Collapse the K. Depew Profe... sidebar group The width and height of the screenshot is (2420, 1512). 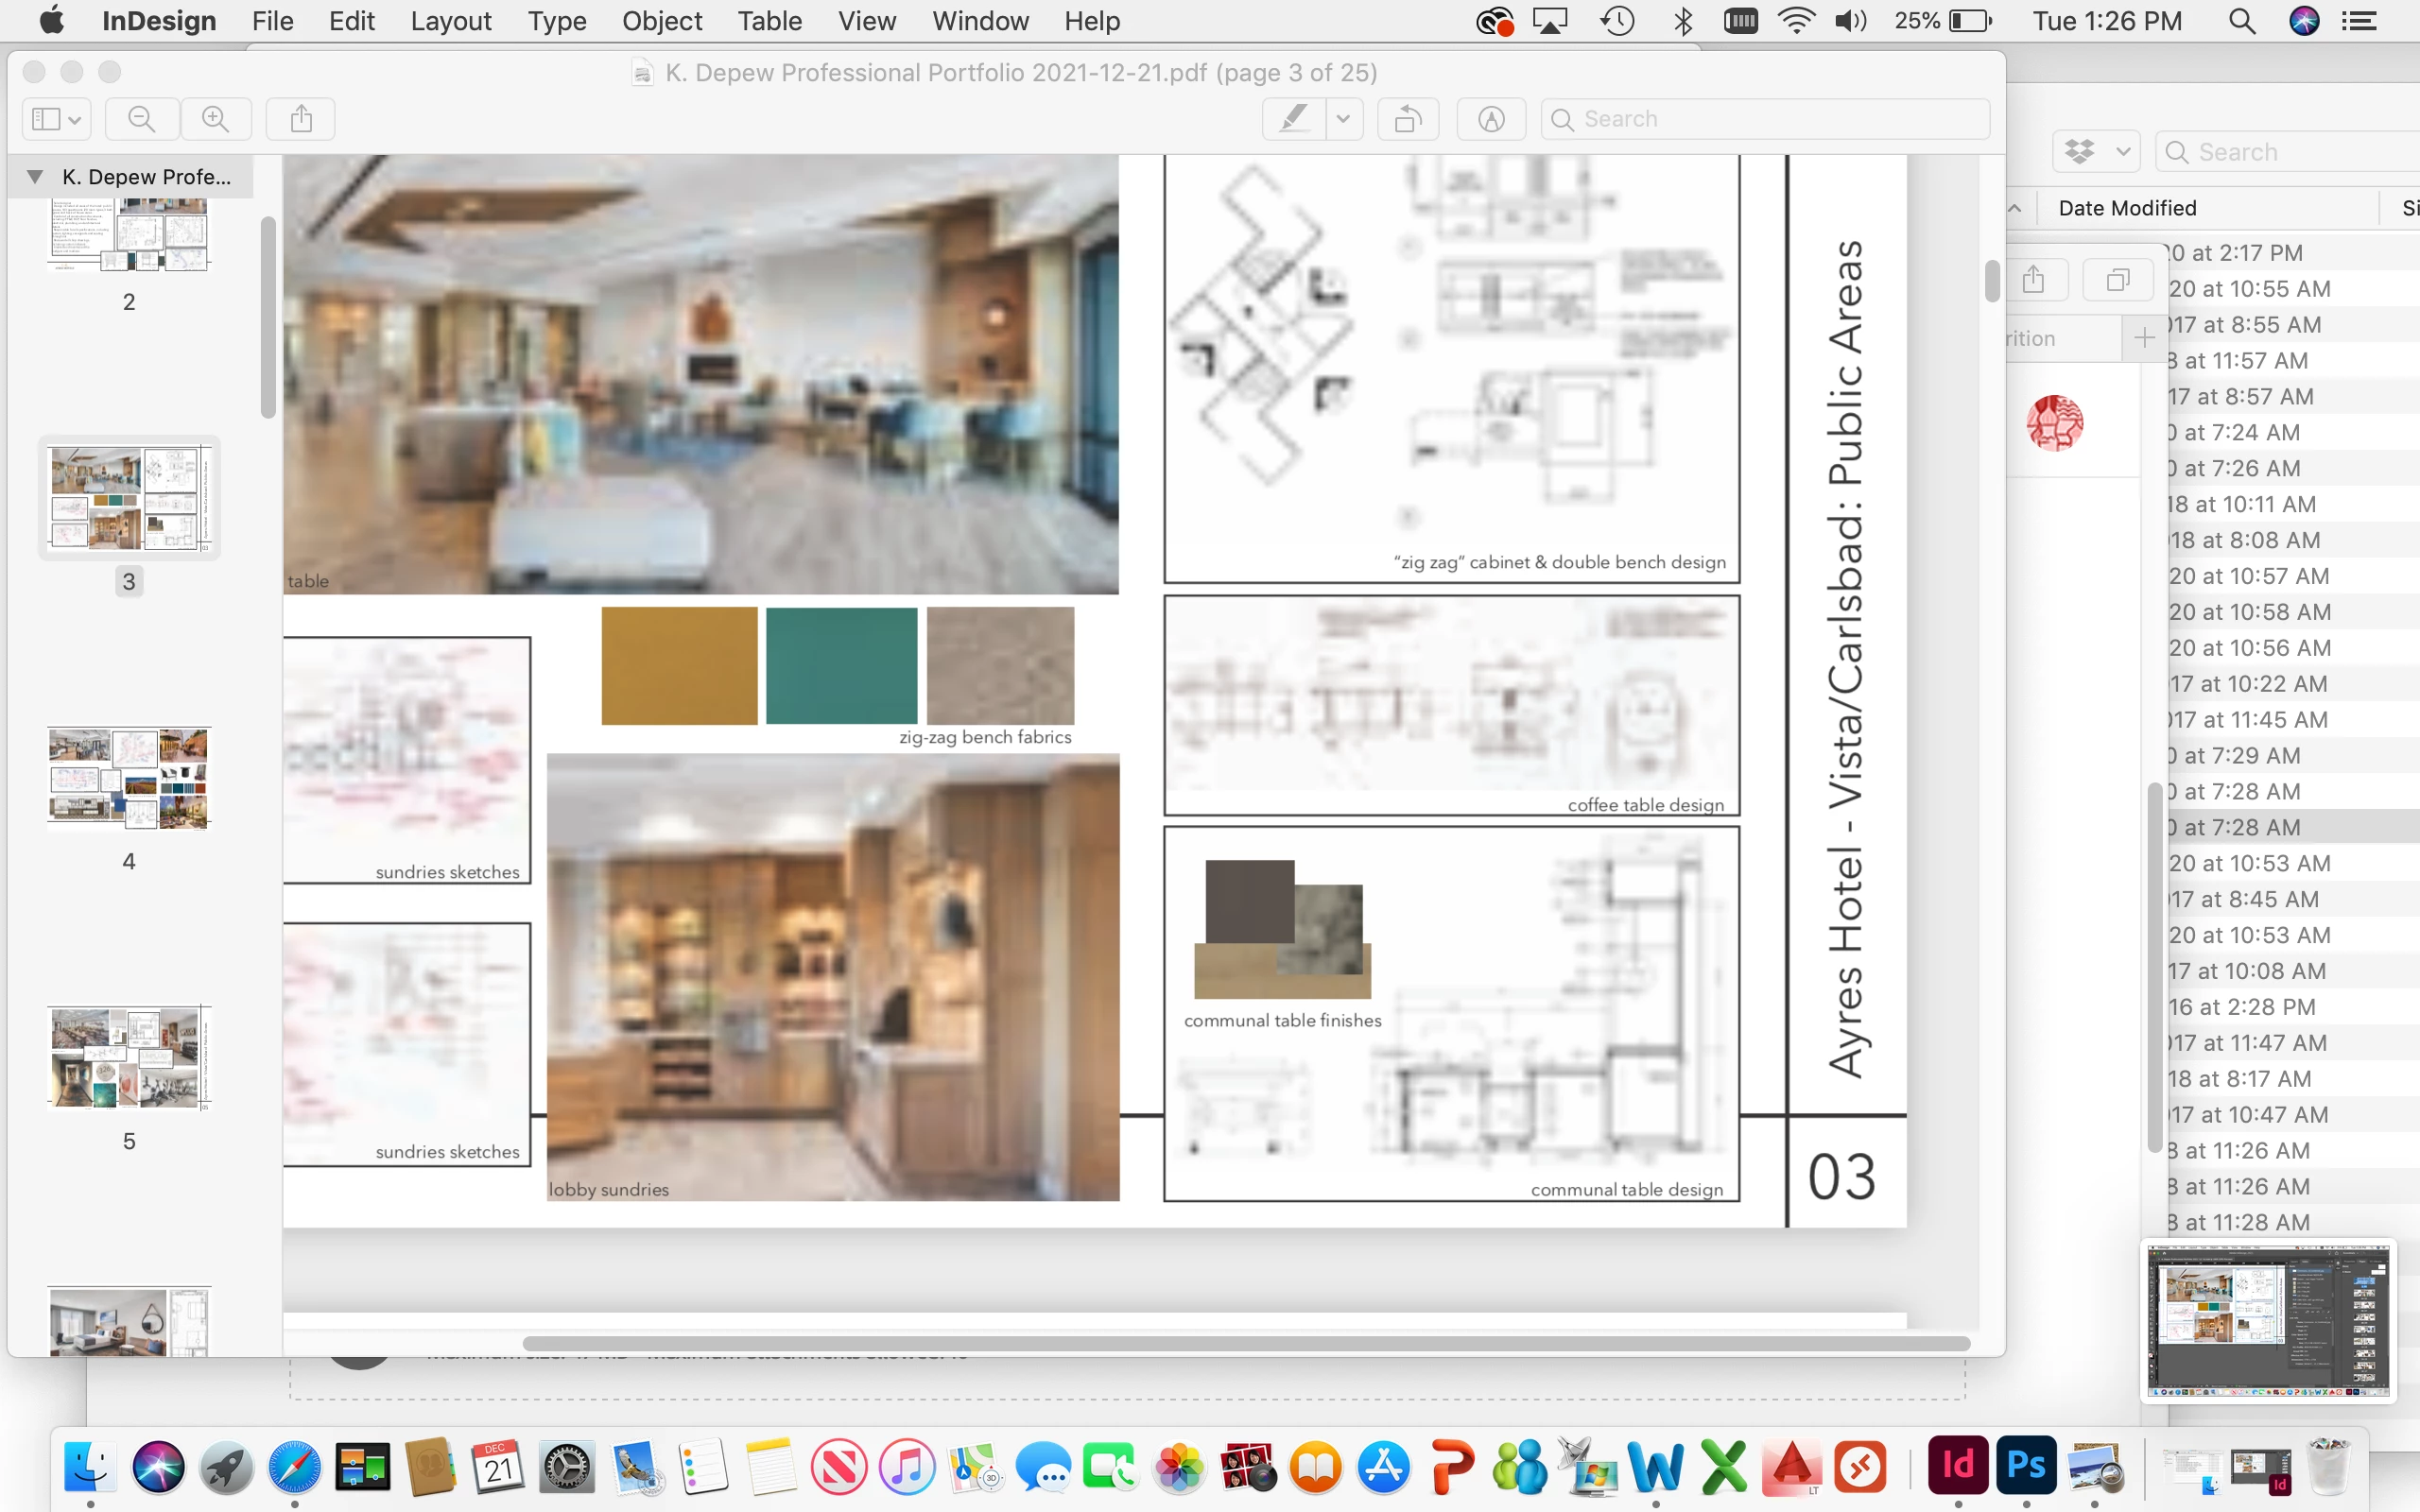(35, 177)
